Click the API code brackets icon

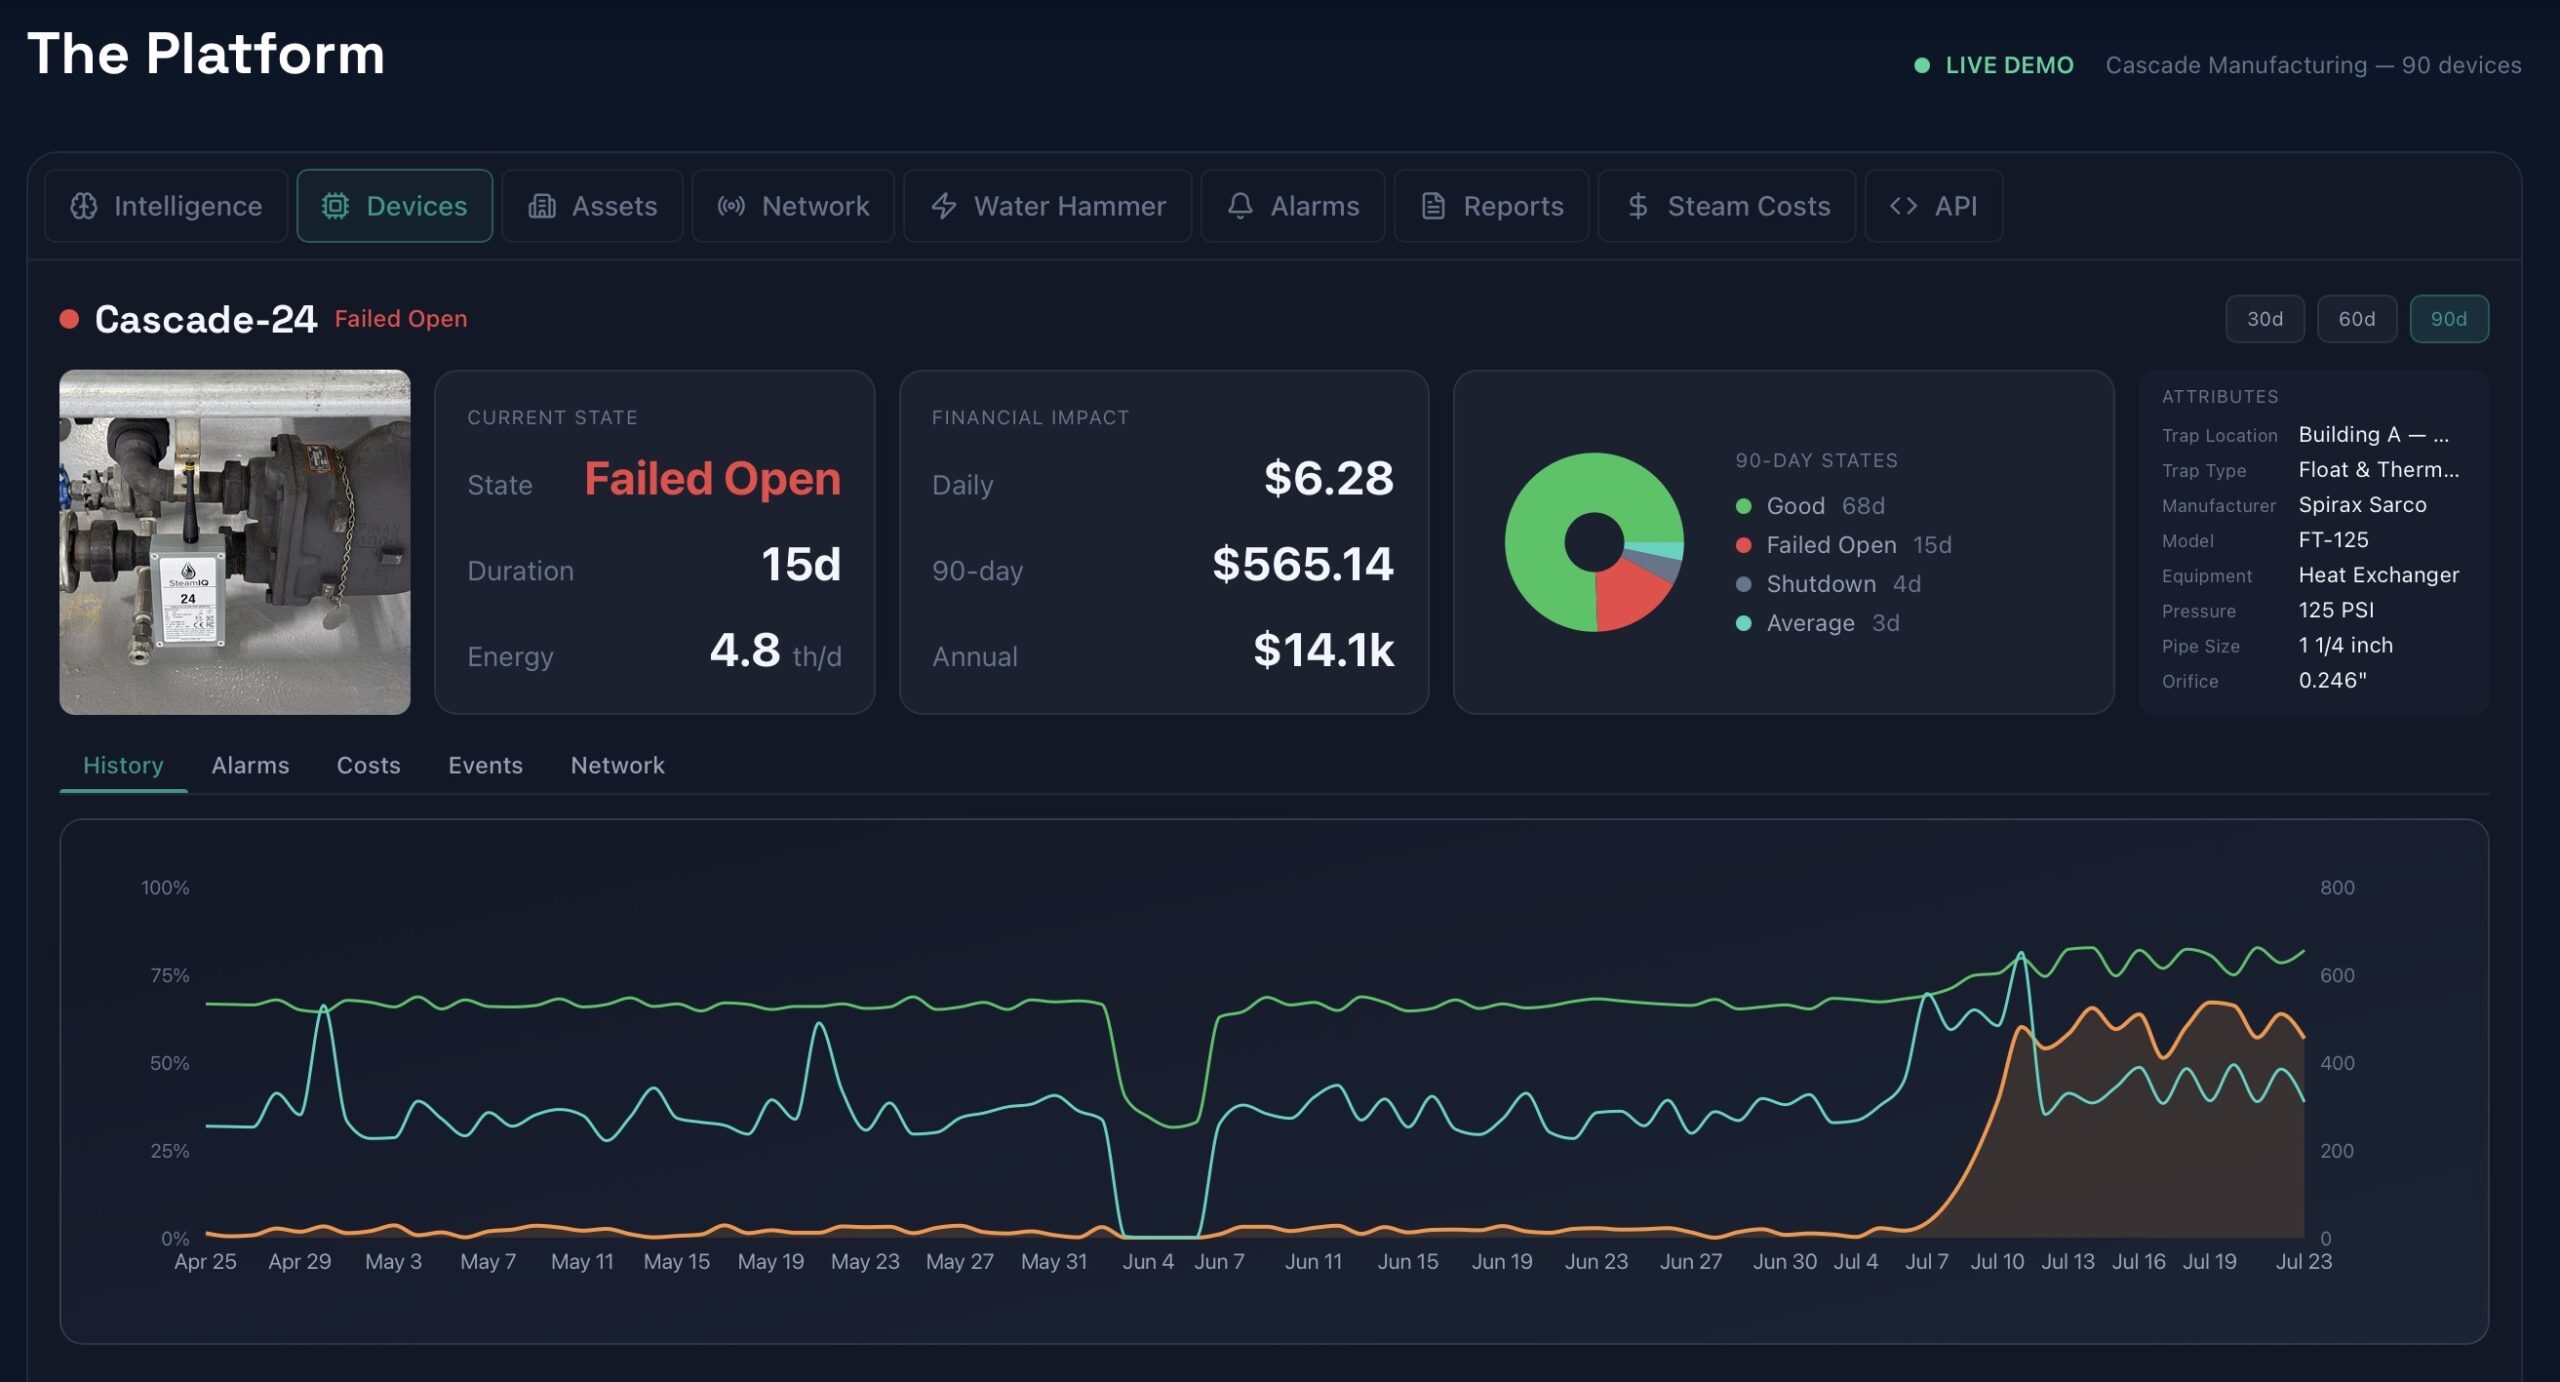pos(1903,206)
